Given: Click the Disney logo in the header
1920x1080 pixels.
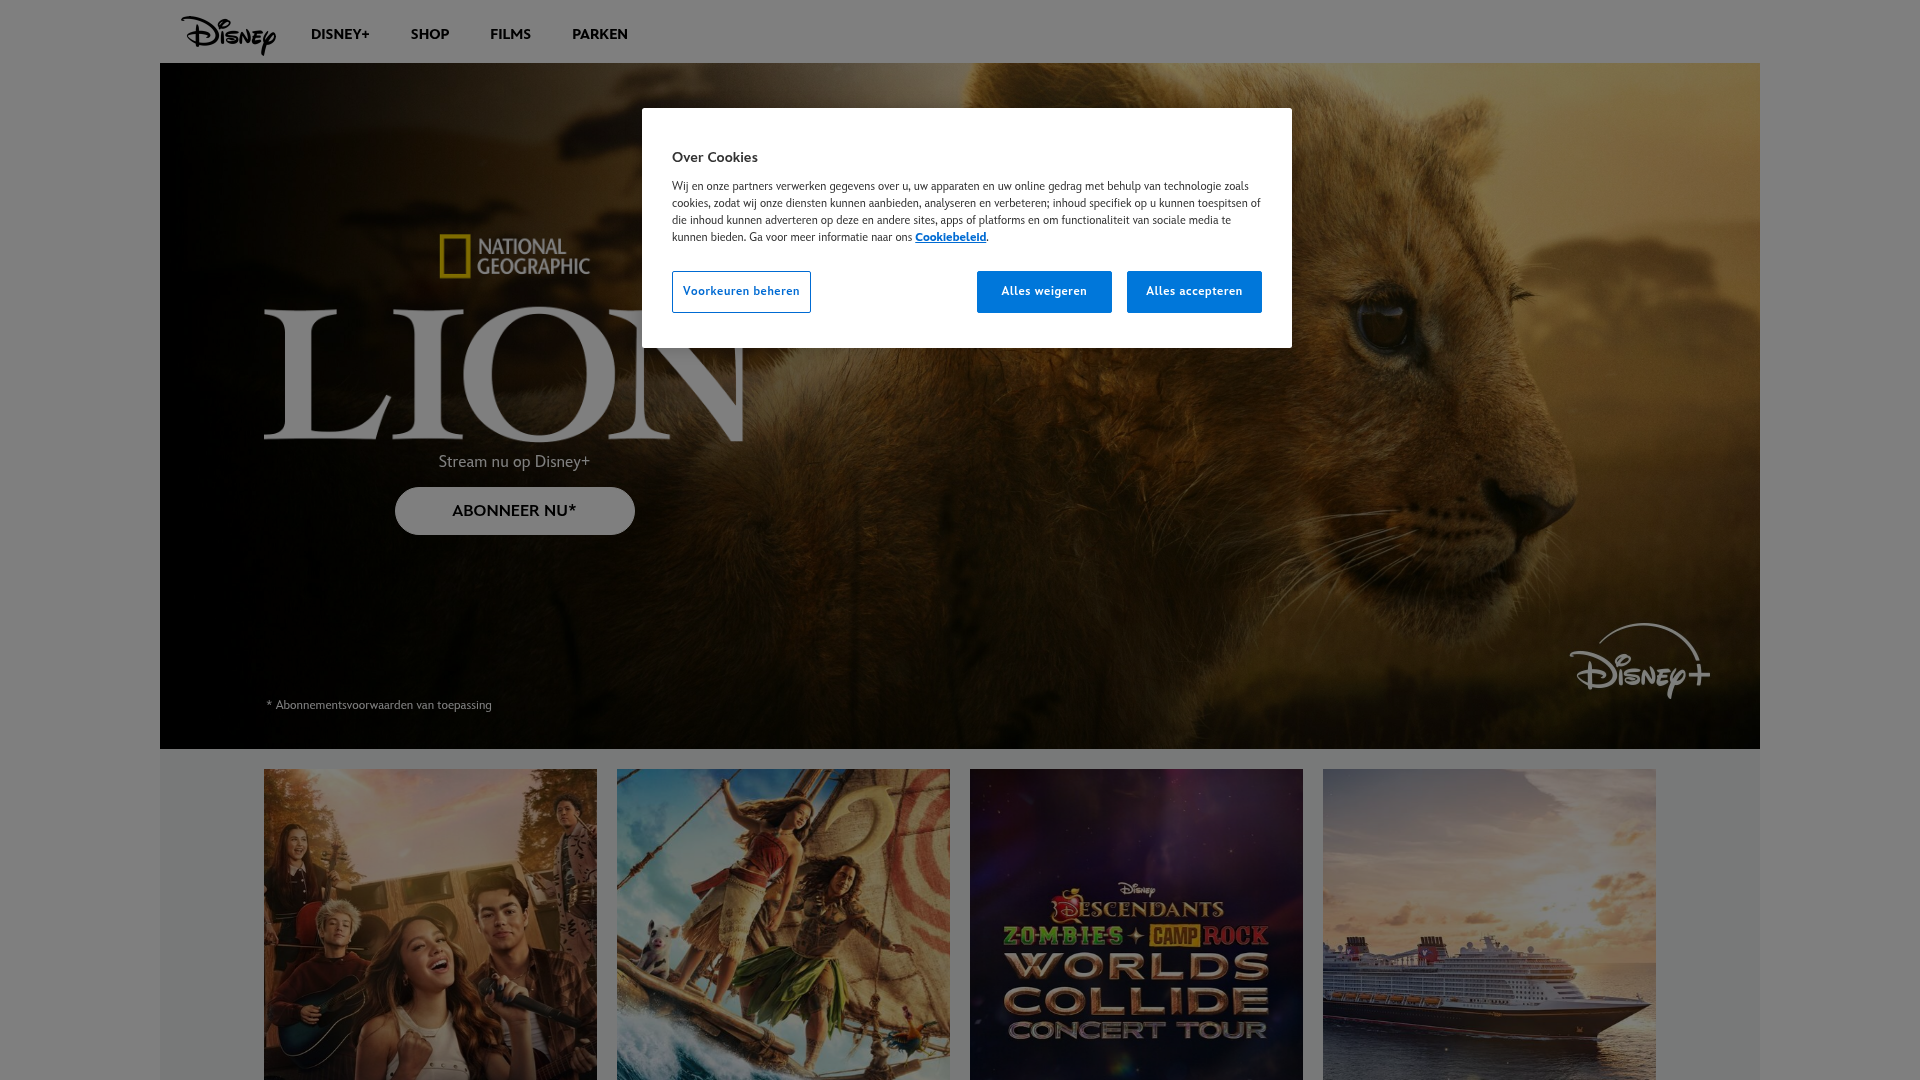Looking at the screenshot, I should tap(228, 35).
